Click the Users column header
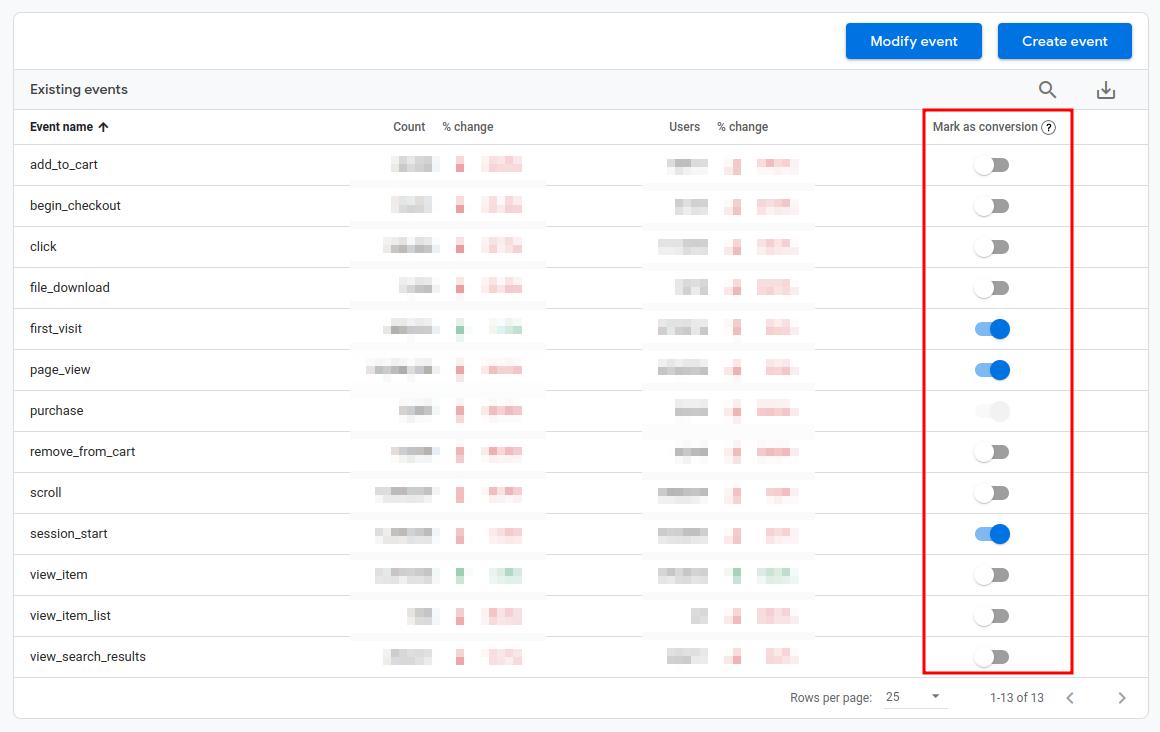Viewport: 1160px width, 732px height. click(x=684, y=126)
